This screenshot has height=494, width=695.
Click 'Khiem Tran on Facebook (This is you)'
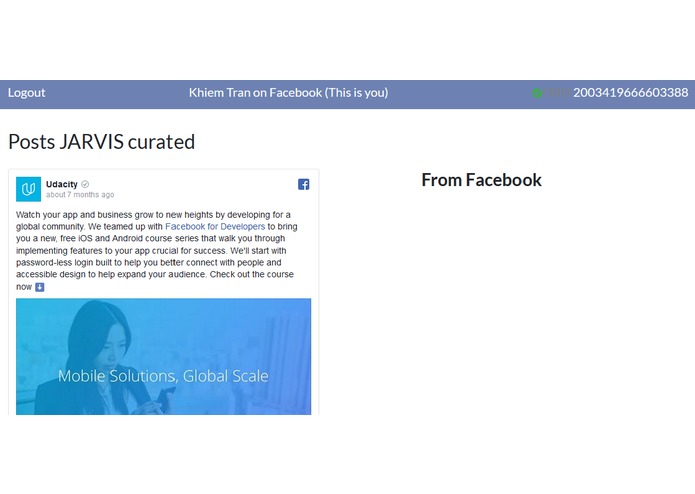pyautogui.click(x=289, y=93)
